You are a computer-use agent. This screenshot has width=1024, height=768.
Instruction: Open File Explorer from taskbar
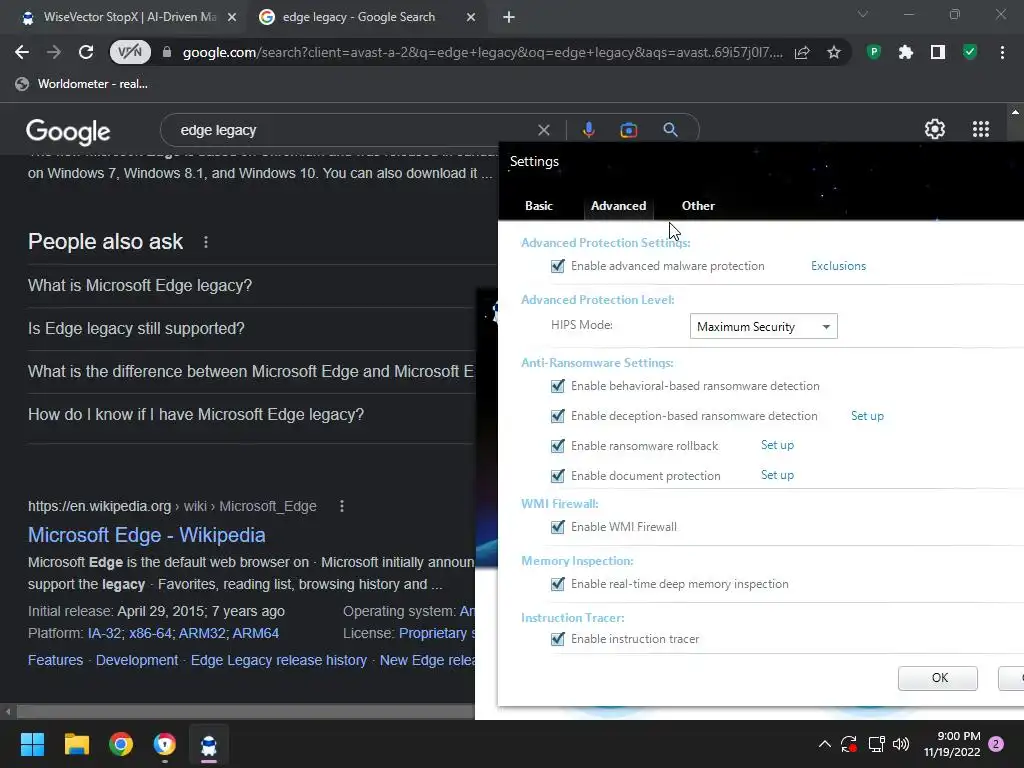point(76,744)
